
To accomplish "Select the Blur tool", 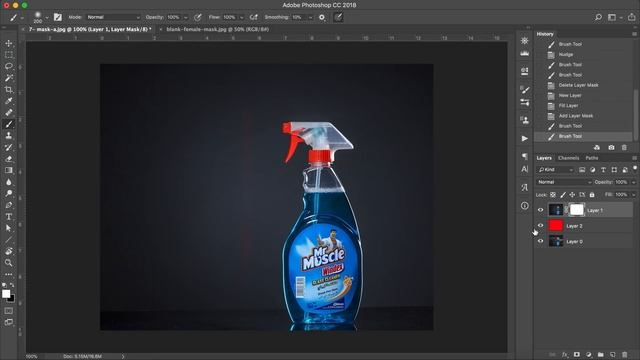I will [9, 182].
